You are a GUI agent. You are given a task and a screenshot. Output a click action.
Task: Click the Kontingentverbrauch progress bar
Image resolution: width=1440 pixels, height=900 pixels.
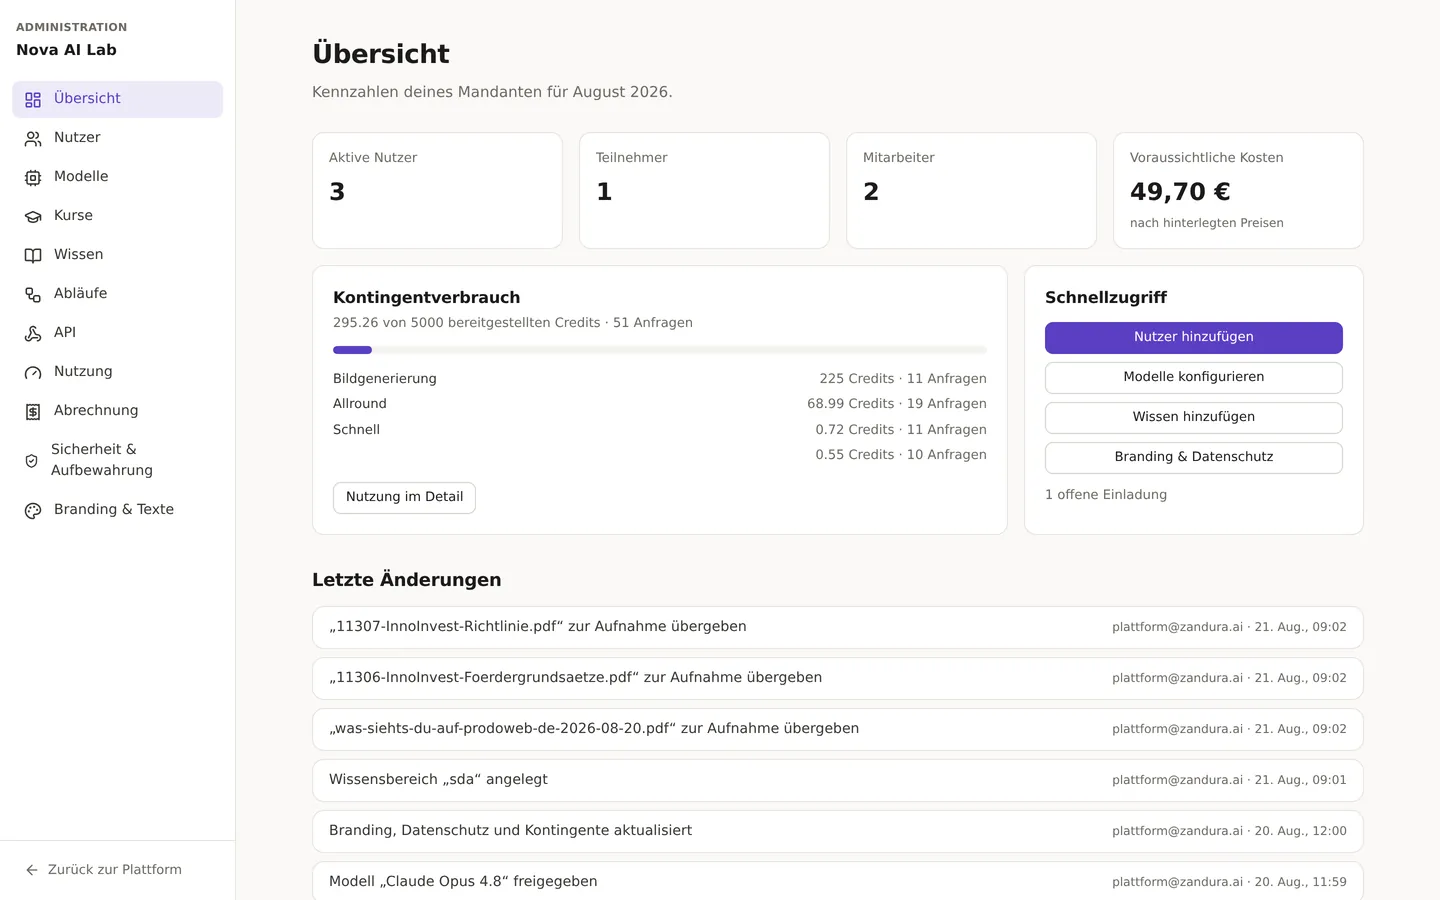(660, 350)
